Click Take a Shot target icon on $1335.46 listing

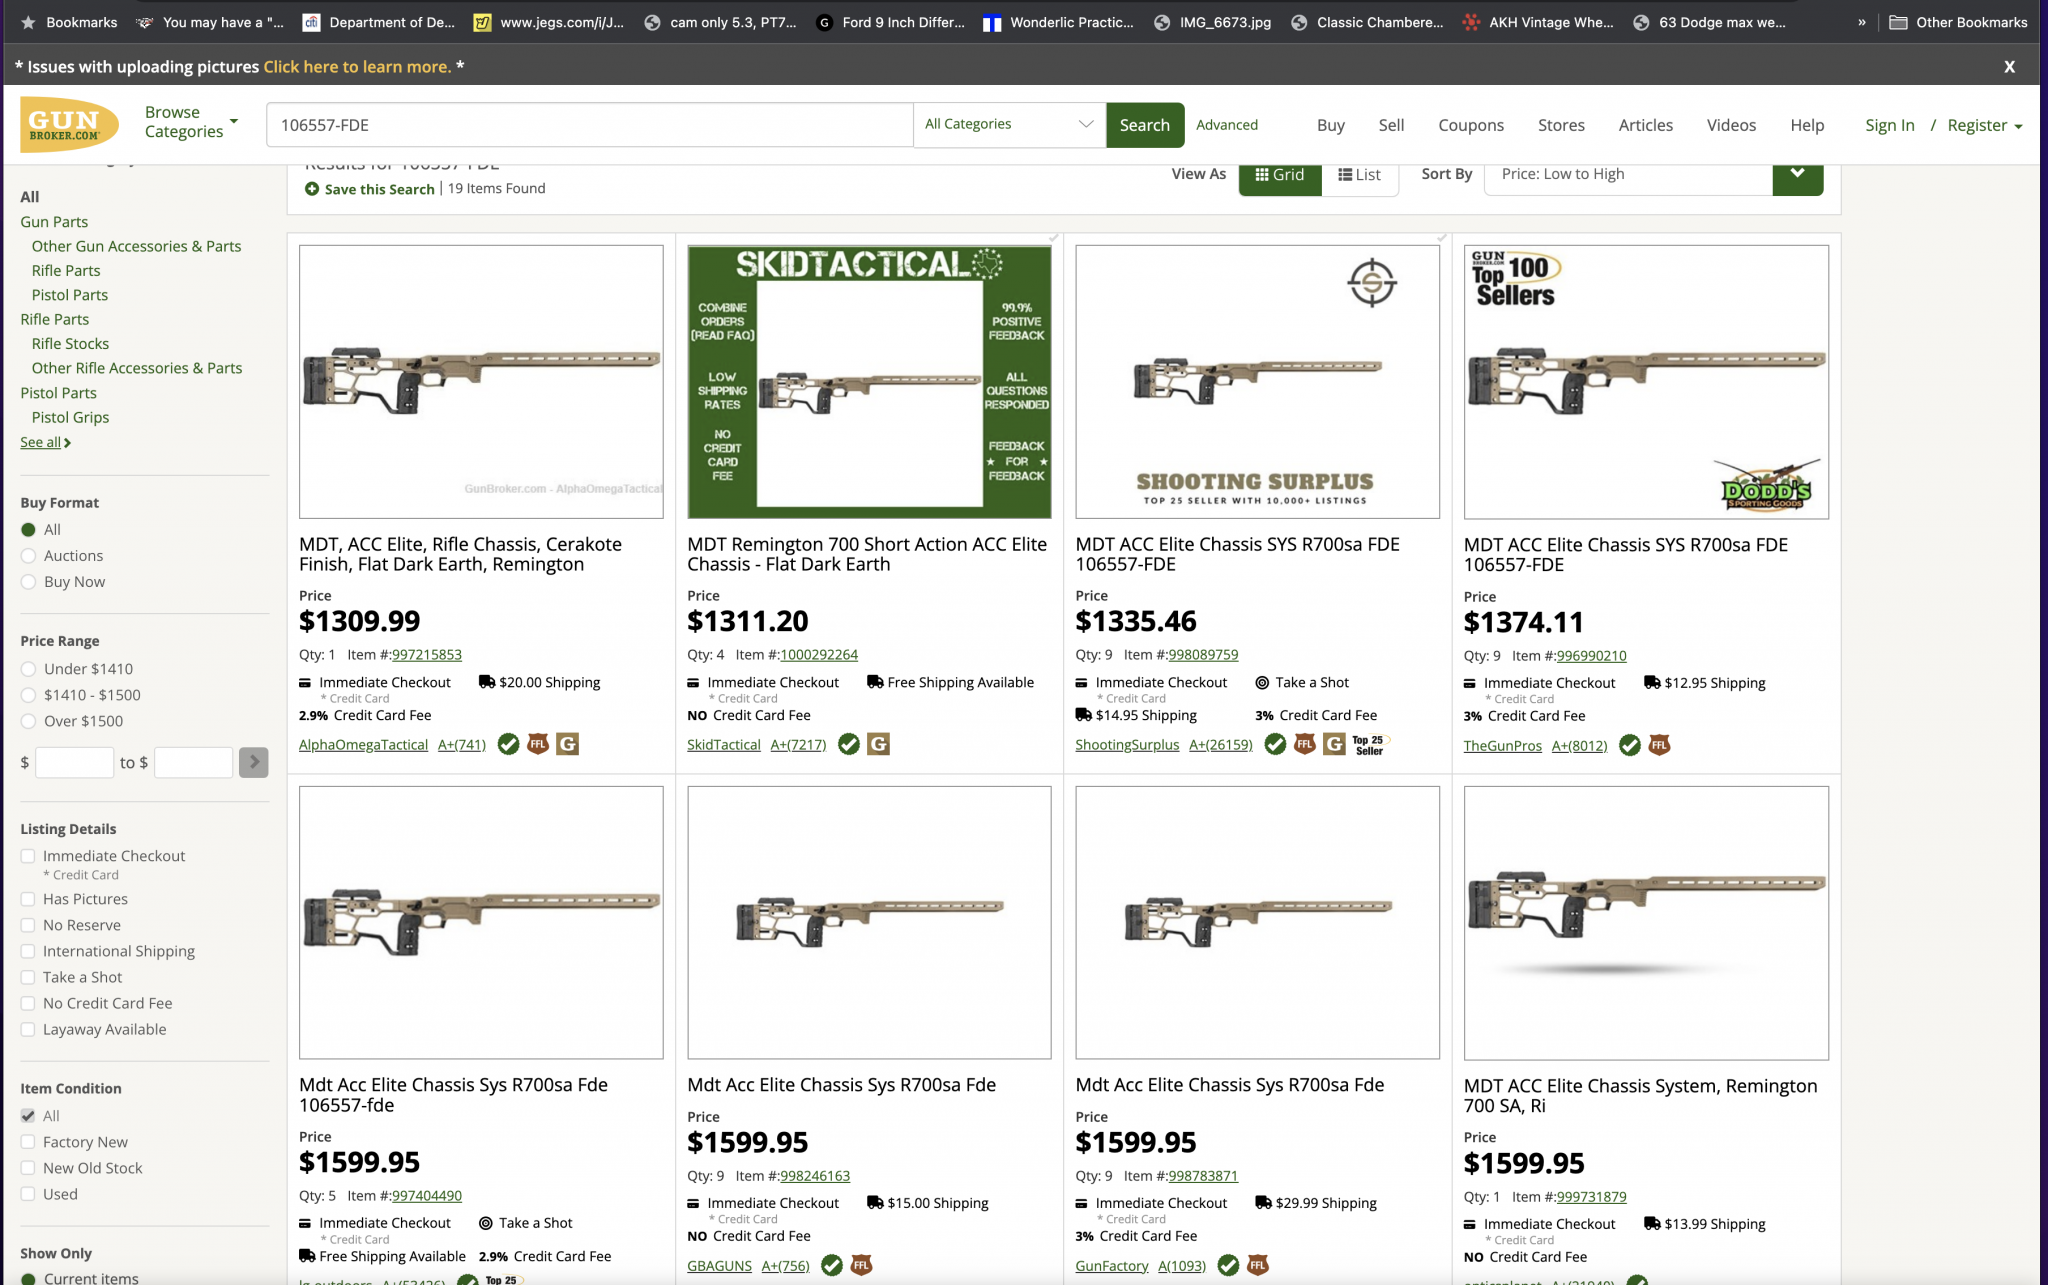tap(1262, 682)
